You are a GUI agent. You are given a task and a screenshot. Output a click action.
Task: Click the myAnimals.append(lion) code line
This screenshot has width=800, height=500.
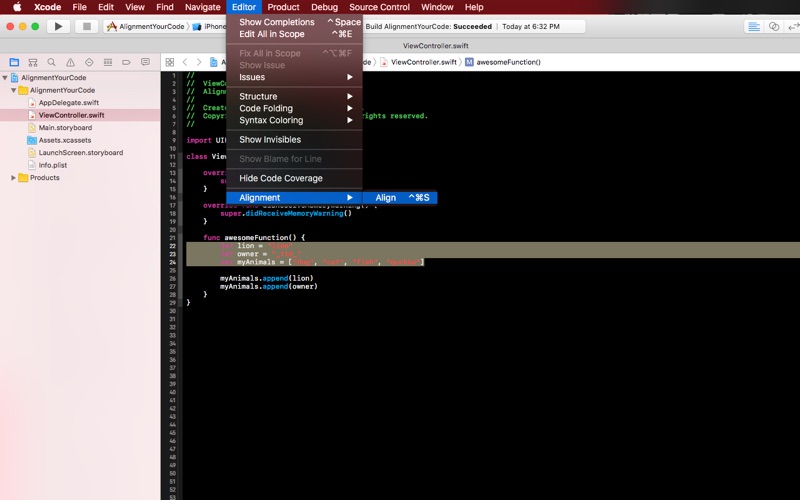pos(266,279)
